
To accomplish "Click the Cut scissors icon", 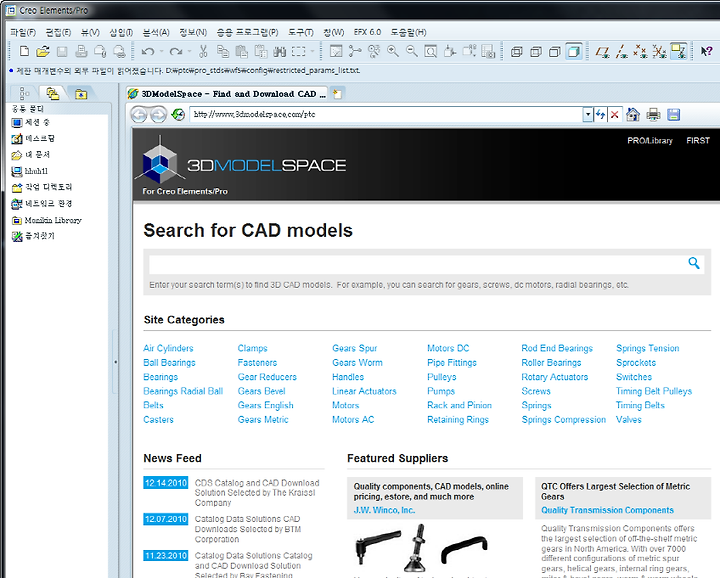I will (x=203, y=51).
